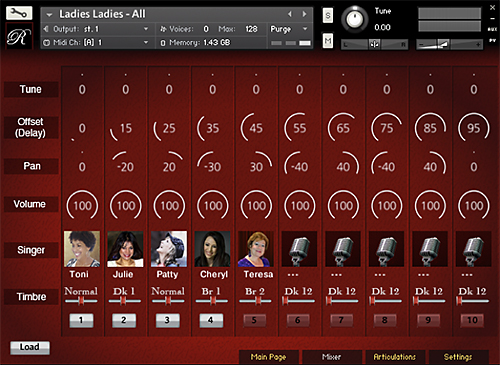500x365 pixels.
Task: Click the Realitone R logo
Action: pyautogui.click(x=19, y=36)
